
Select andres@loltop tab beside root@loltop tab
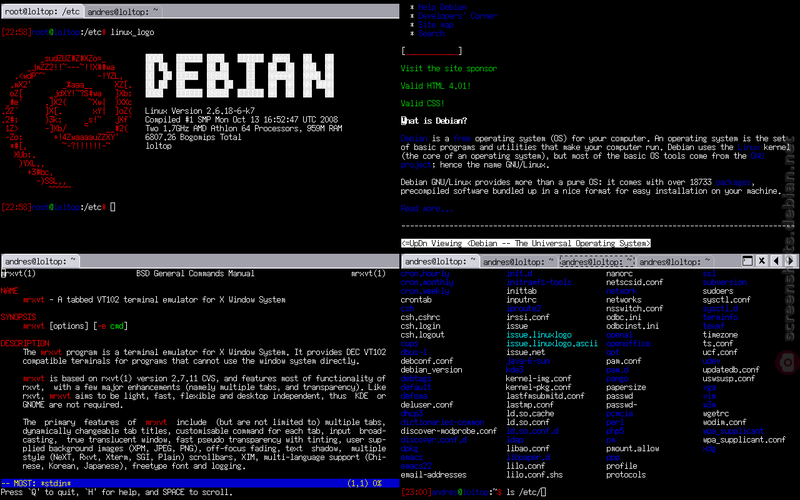coord(122,11)
